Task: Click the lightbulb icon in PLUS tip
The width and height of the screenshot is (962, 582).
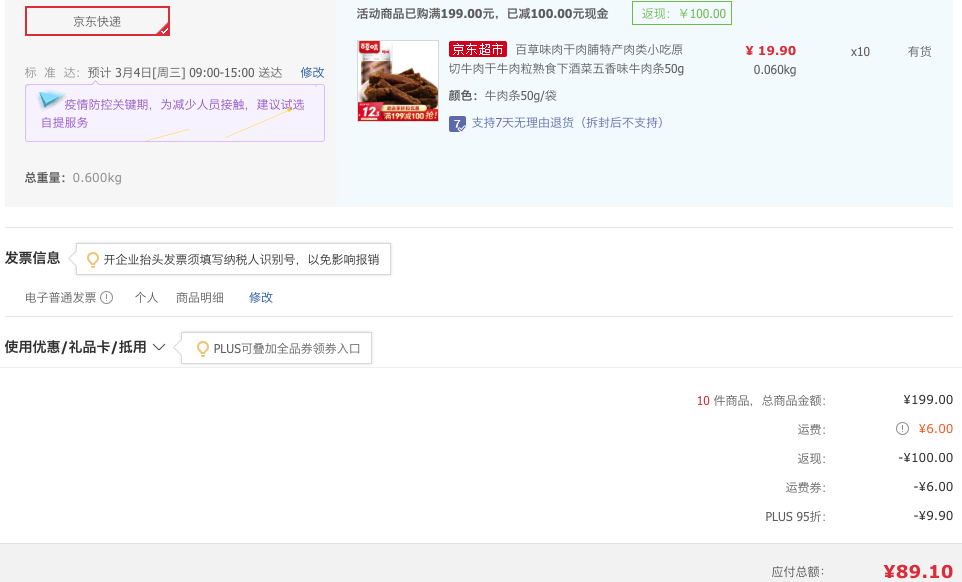Action: coord(202,348)
